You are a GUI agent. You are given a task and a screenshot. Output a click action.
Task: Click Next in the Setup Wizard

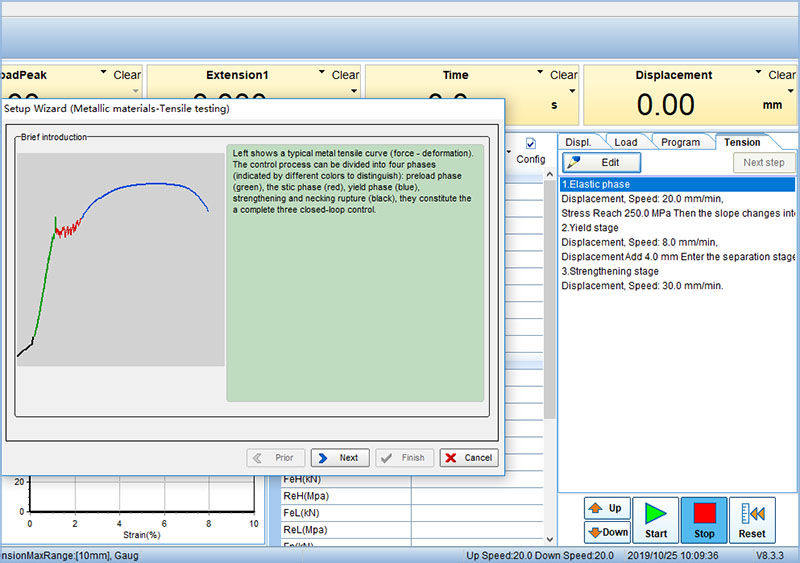pyautogui.click(x=339, y=458)
